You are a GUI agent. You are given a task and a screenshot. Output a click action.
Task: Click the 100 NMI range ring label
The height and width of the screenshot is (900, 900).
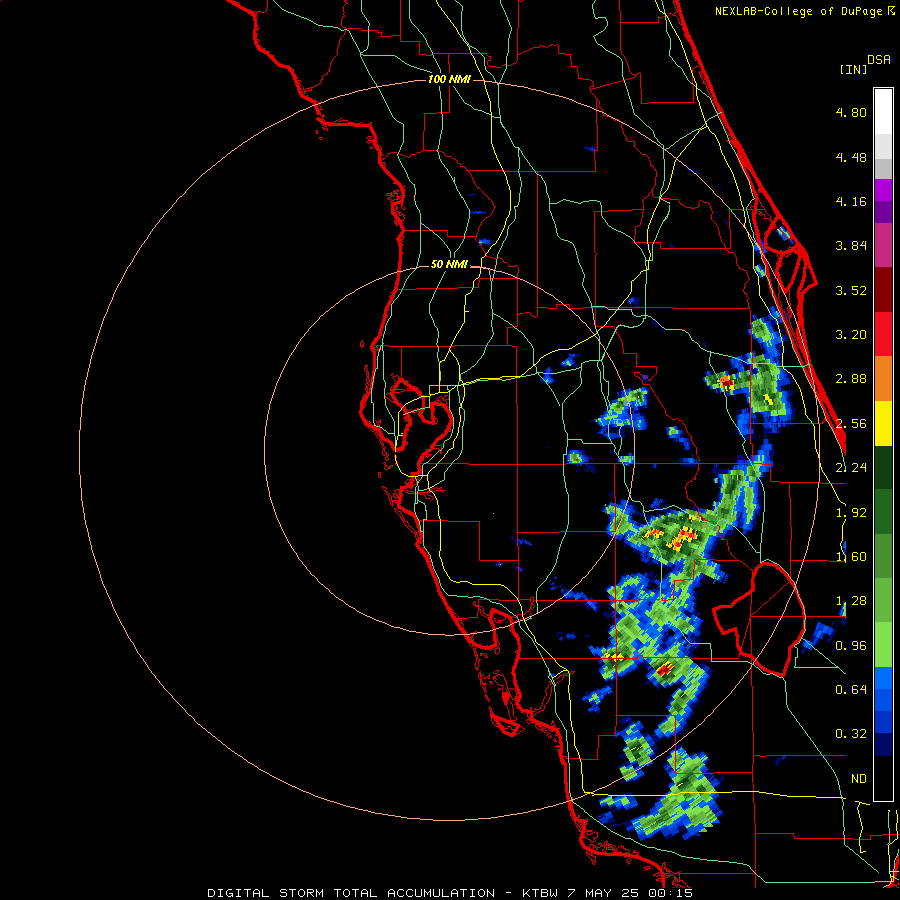(x=449, y=79)
